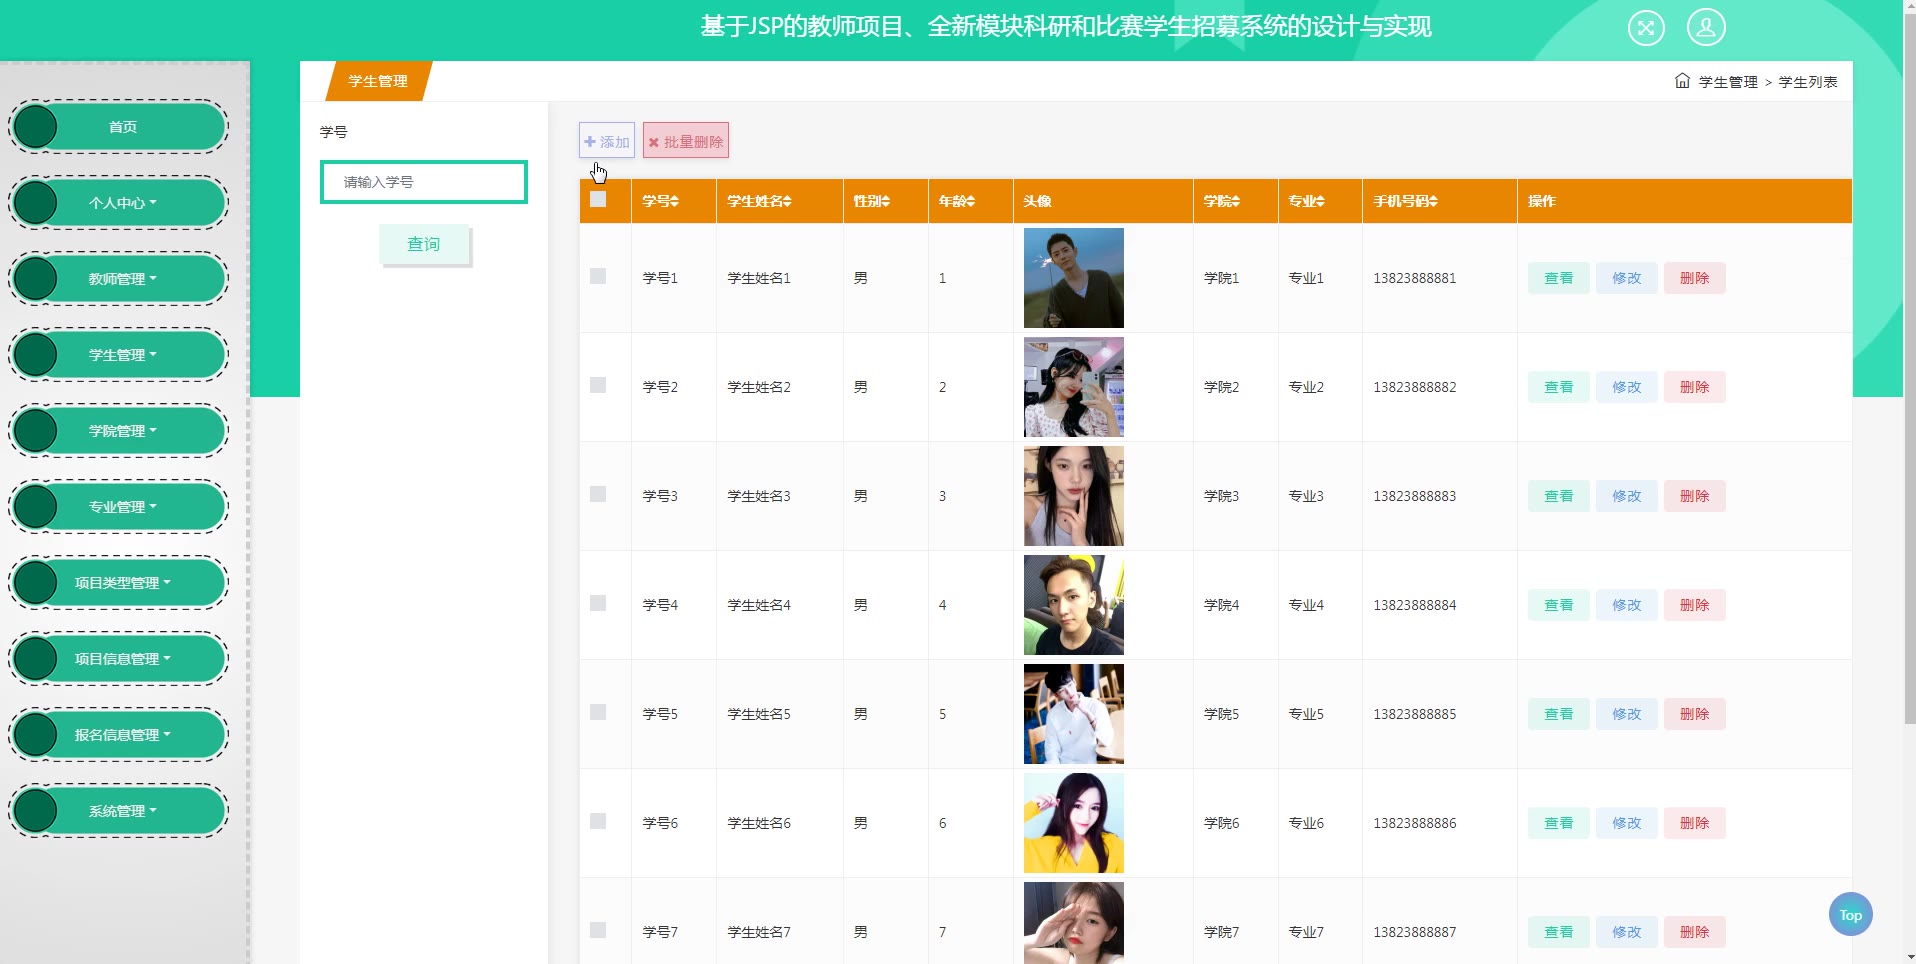This screenshot has width=1916, height=964.
Task: Click 查看 for row 学号4
Action: [x=1559, y=605]
